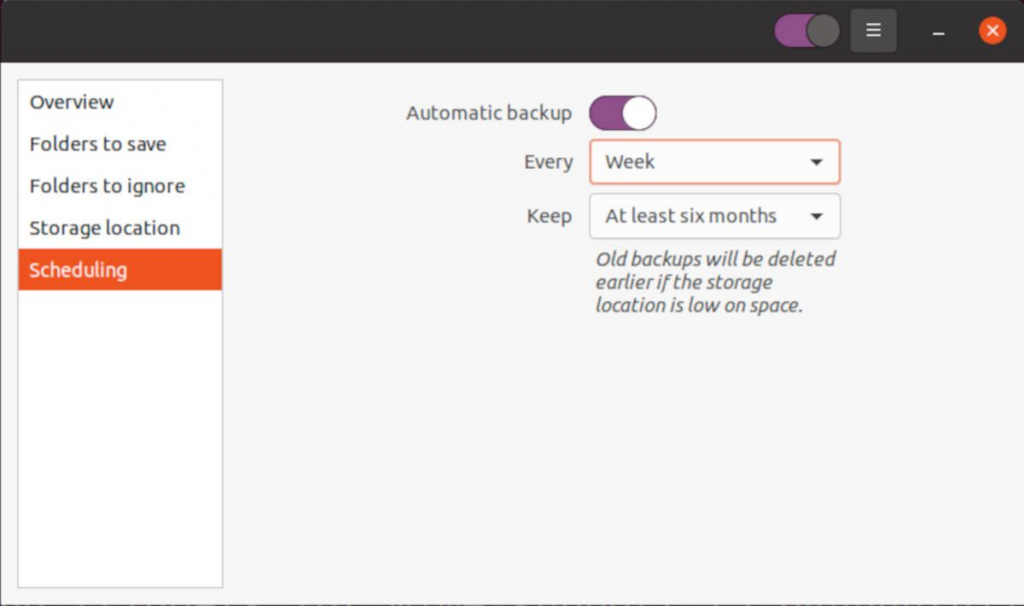This screenshot has width=1024, height=606.
Task: Open the hamburger menu in the header bar
Action: (873, 31)
